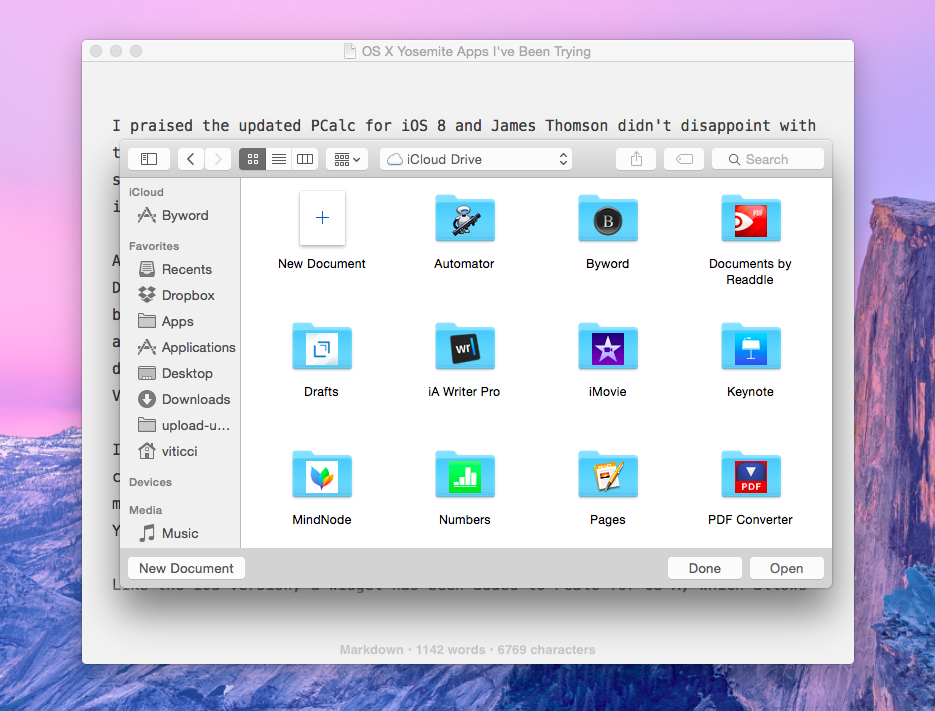Open the iA Writer Pro folder
This screenshot has height=711, width=935.
[465, 347]
